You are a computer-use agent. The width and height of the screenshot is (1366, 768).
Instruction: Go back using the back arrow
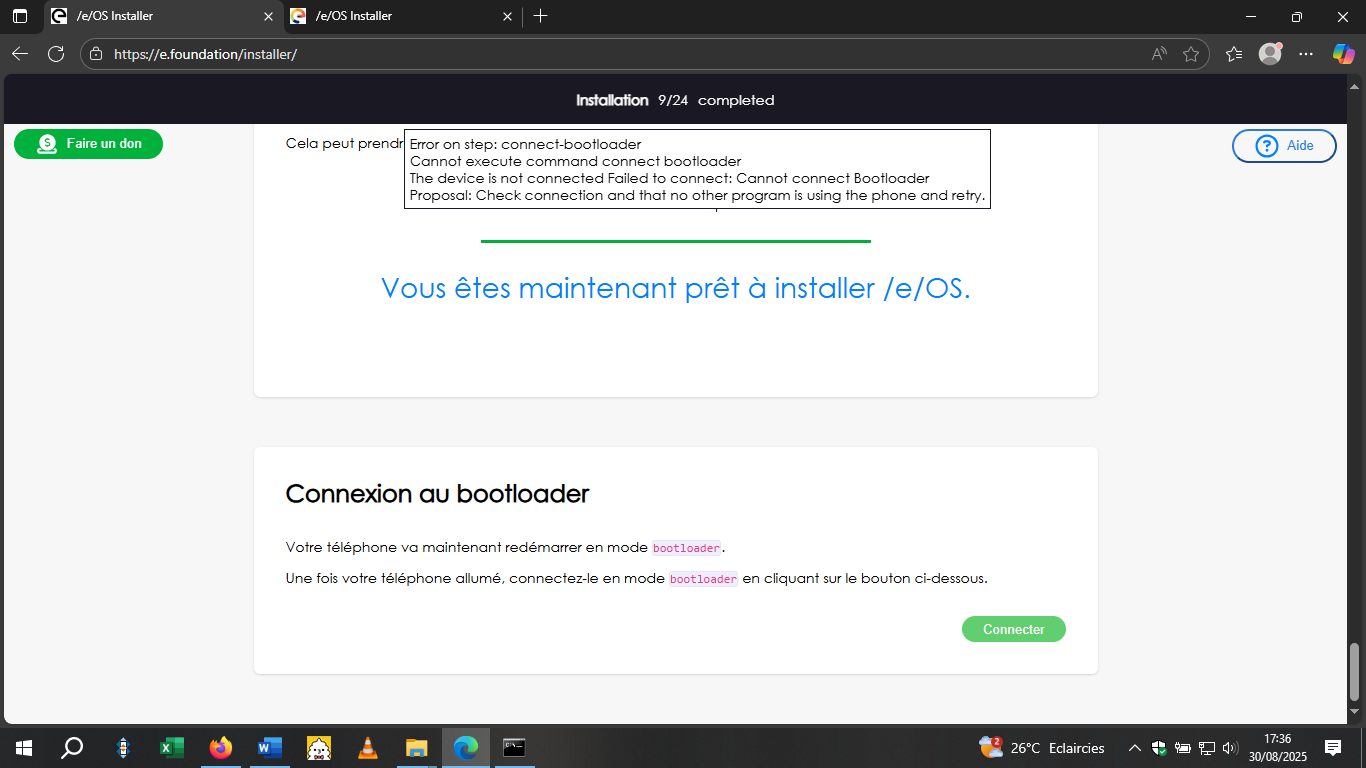(x=20, y=54)
